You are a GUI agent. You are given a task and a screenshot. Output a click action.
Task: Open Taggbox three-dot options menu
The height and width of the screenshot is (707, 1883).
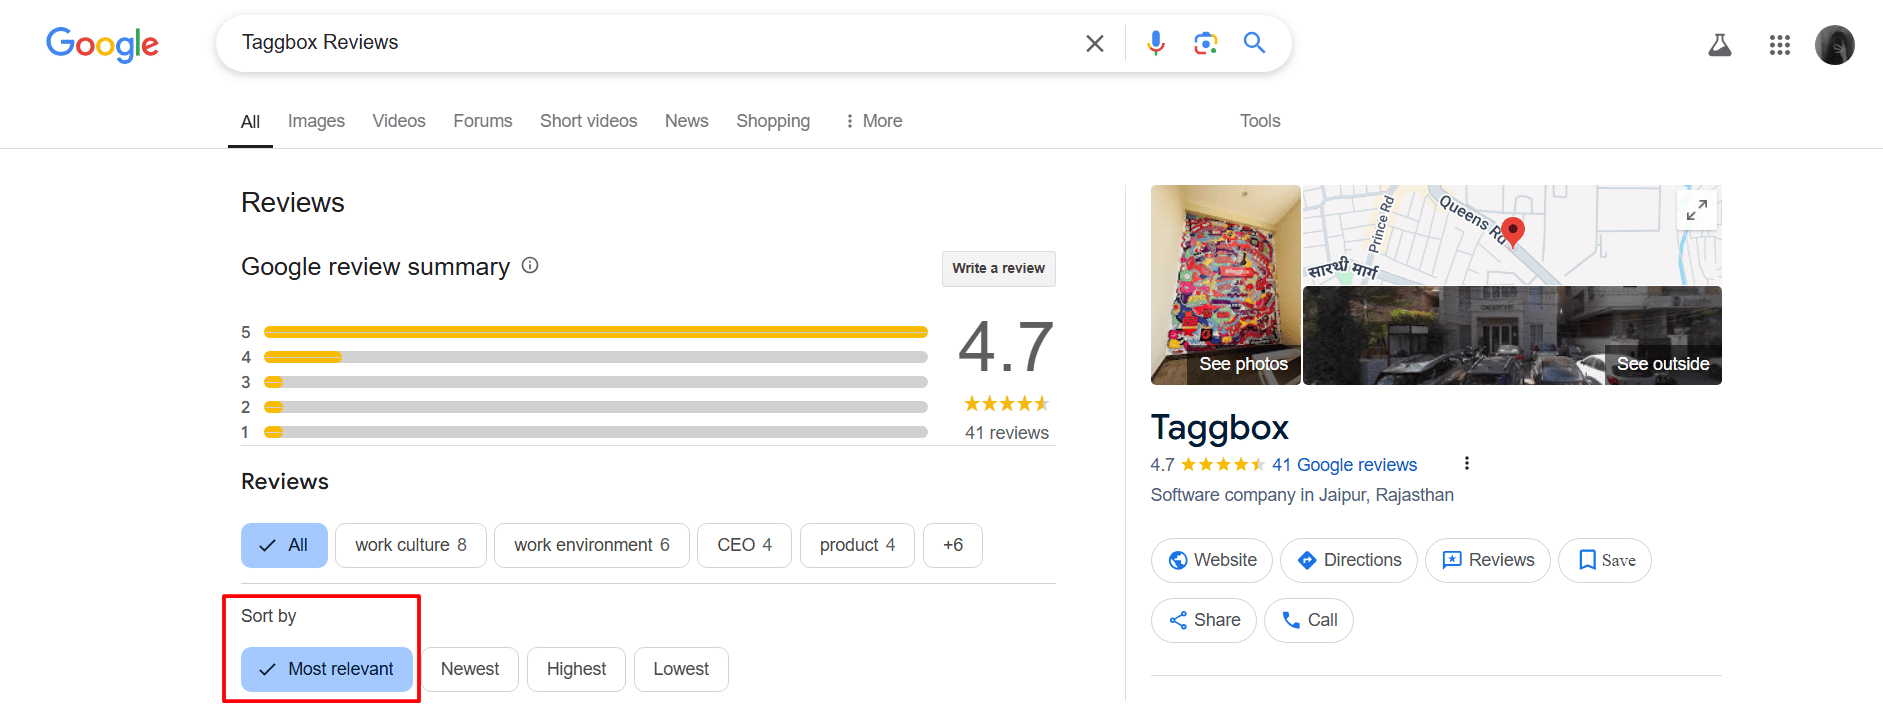pyautogui.click(x=1466, y=463)
